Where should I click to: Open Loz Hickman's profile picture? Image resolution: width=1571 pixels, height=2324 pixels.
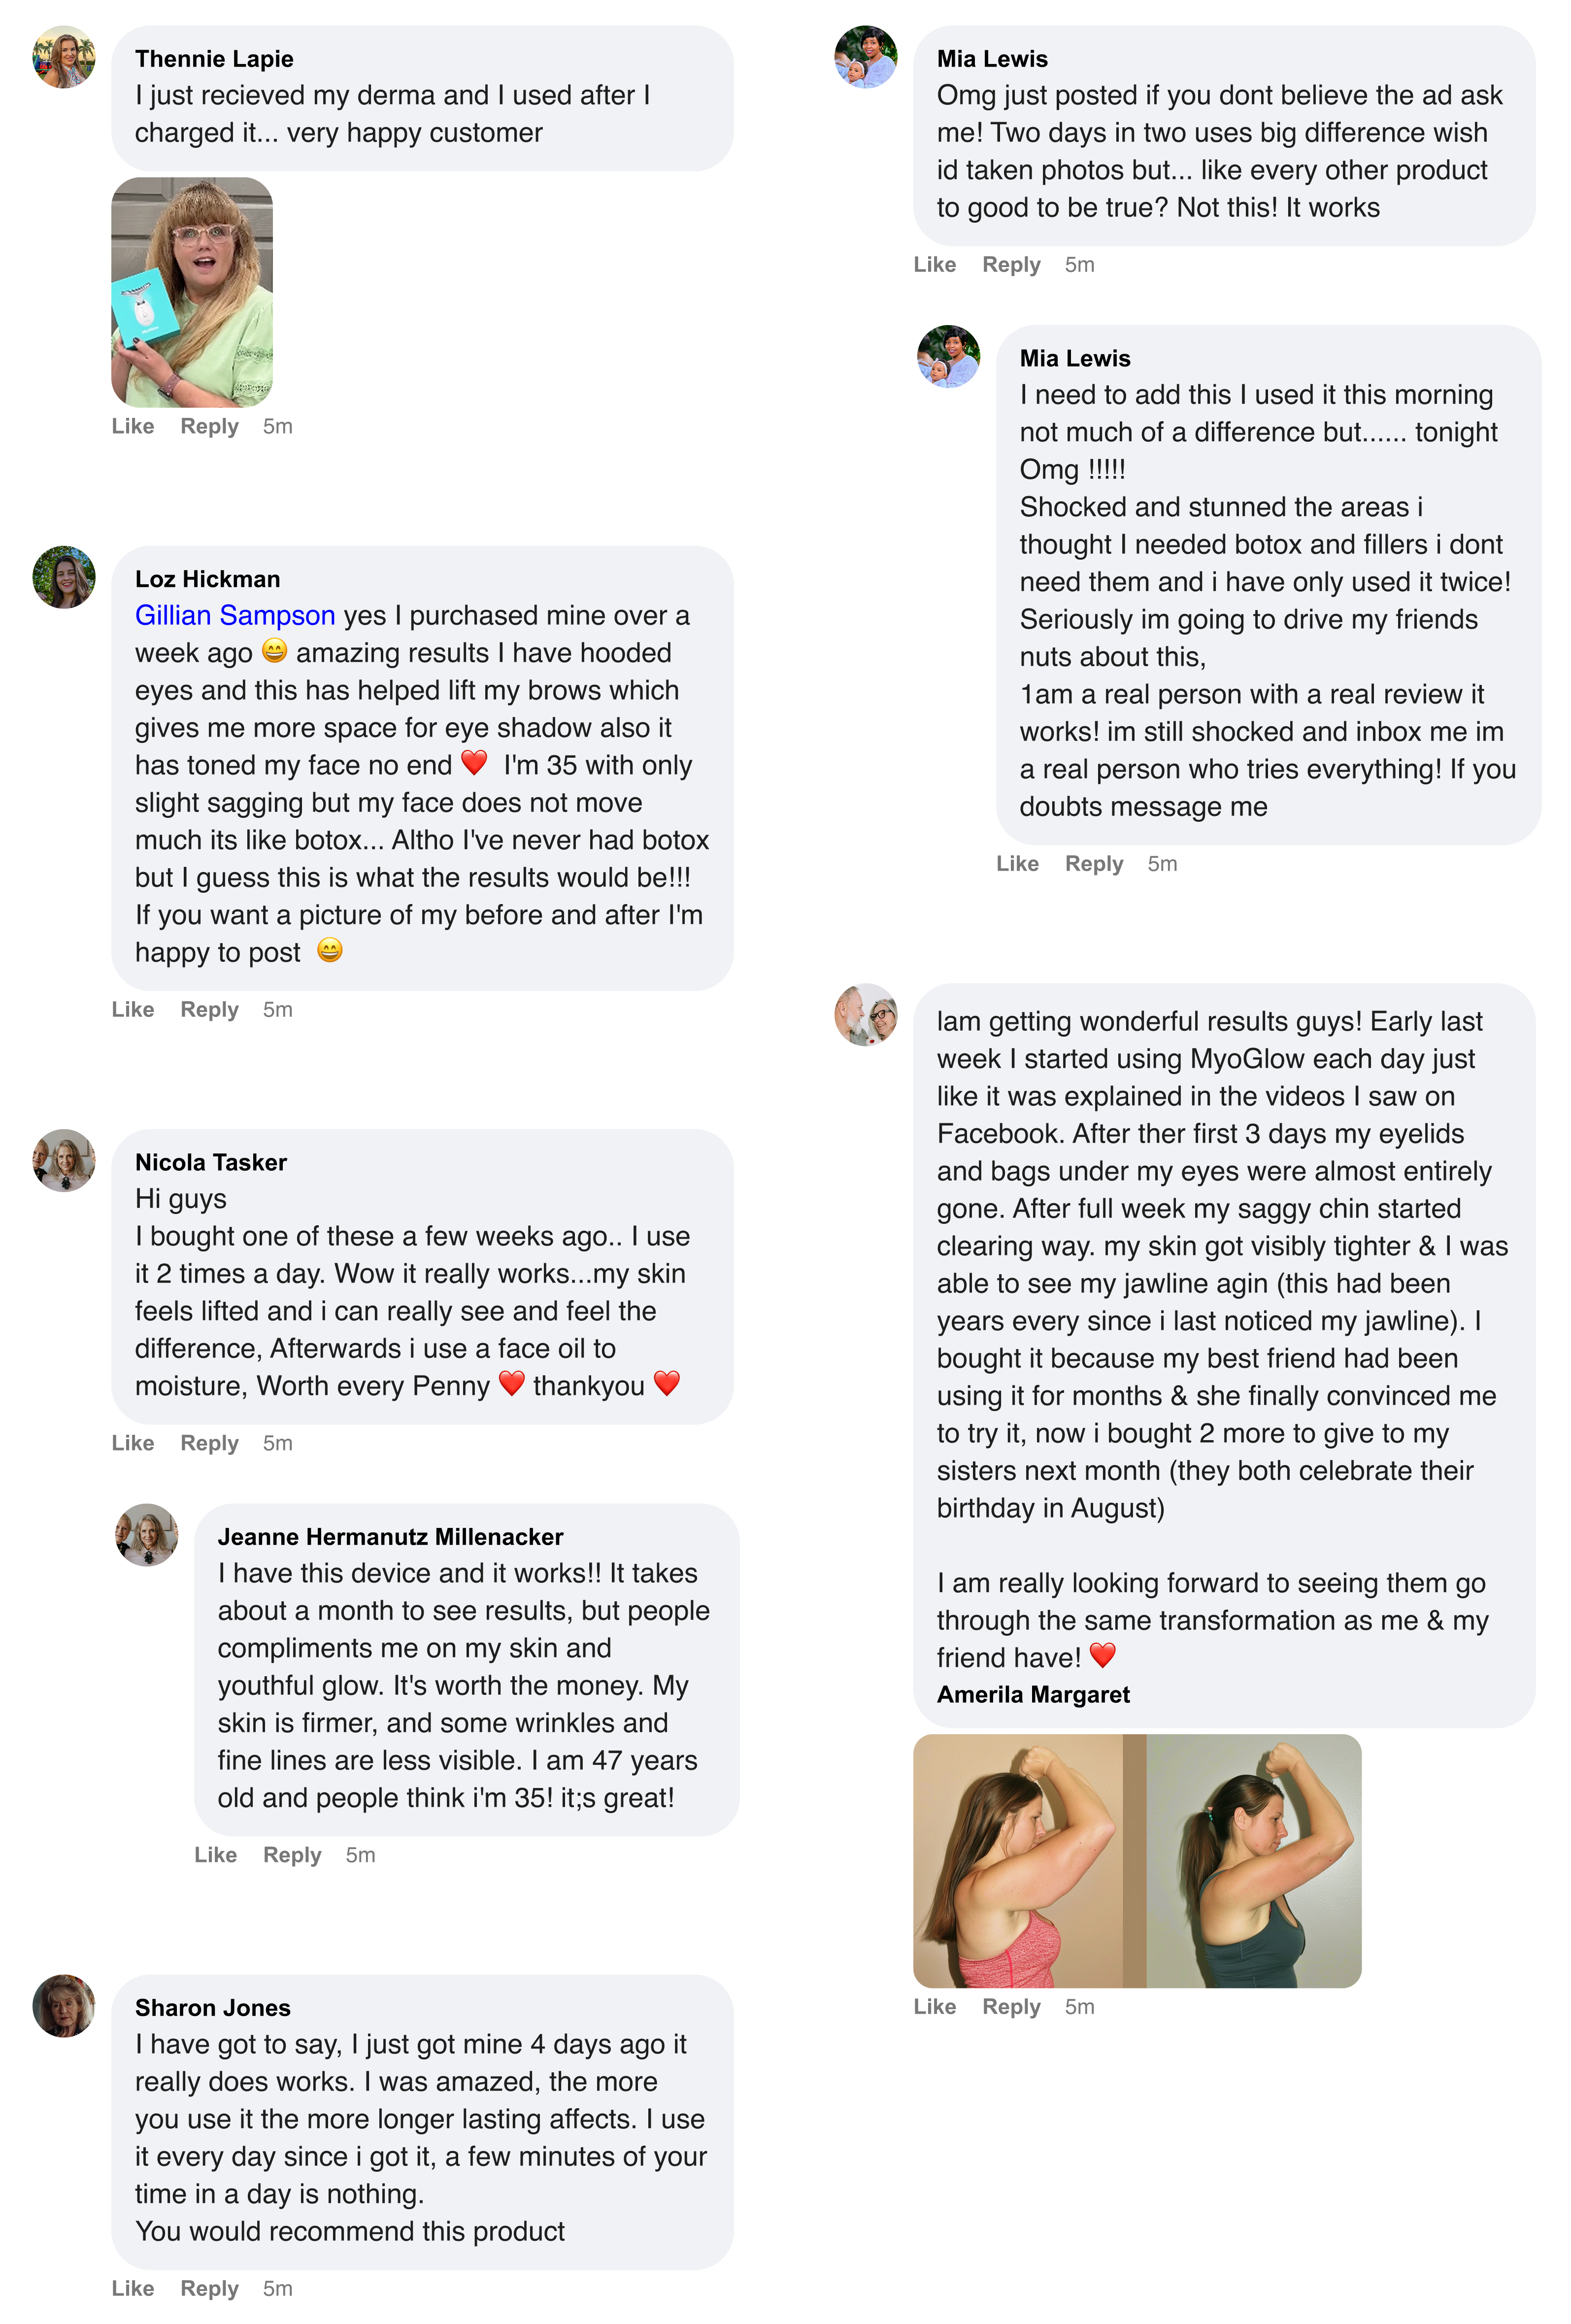[x=64, y=577]
